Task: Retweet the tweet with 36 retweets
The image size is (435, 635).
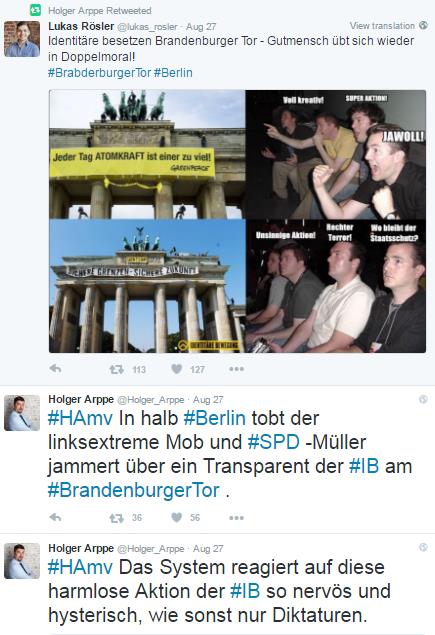Action: (117, 518)
